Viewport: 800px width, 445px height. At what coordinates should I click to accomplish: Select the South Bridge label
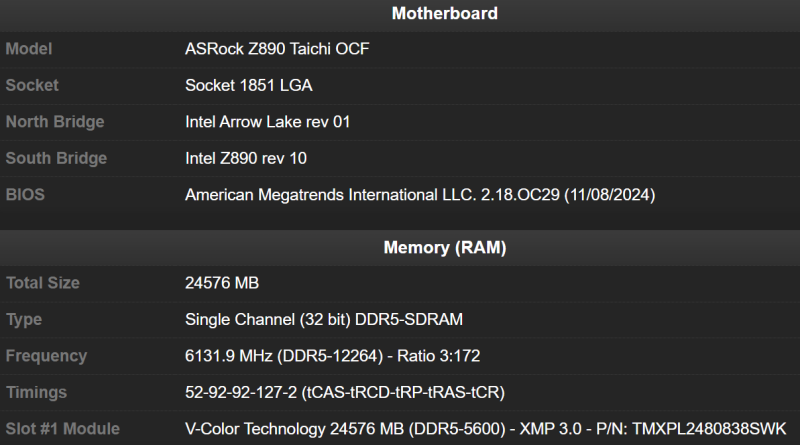click(x=56, y=158)
